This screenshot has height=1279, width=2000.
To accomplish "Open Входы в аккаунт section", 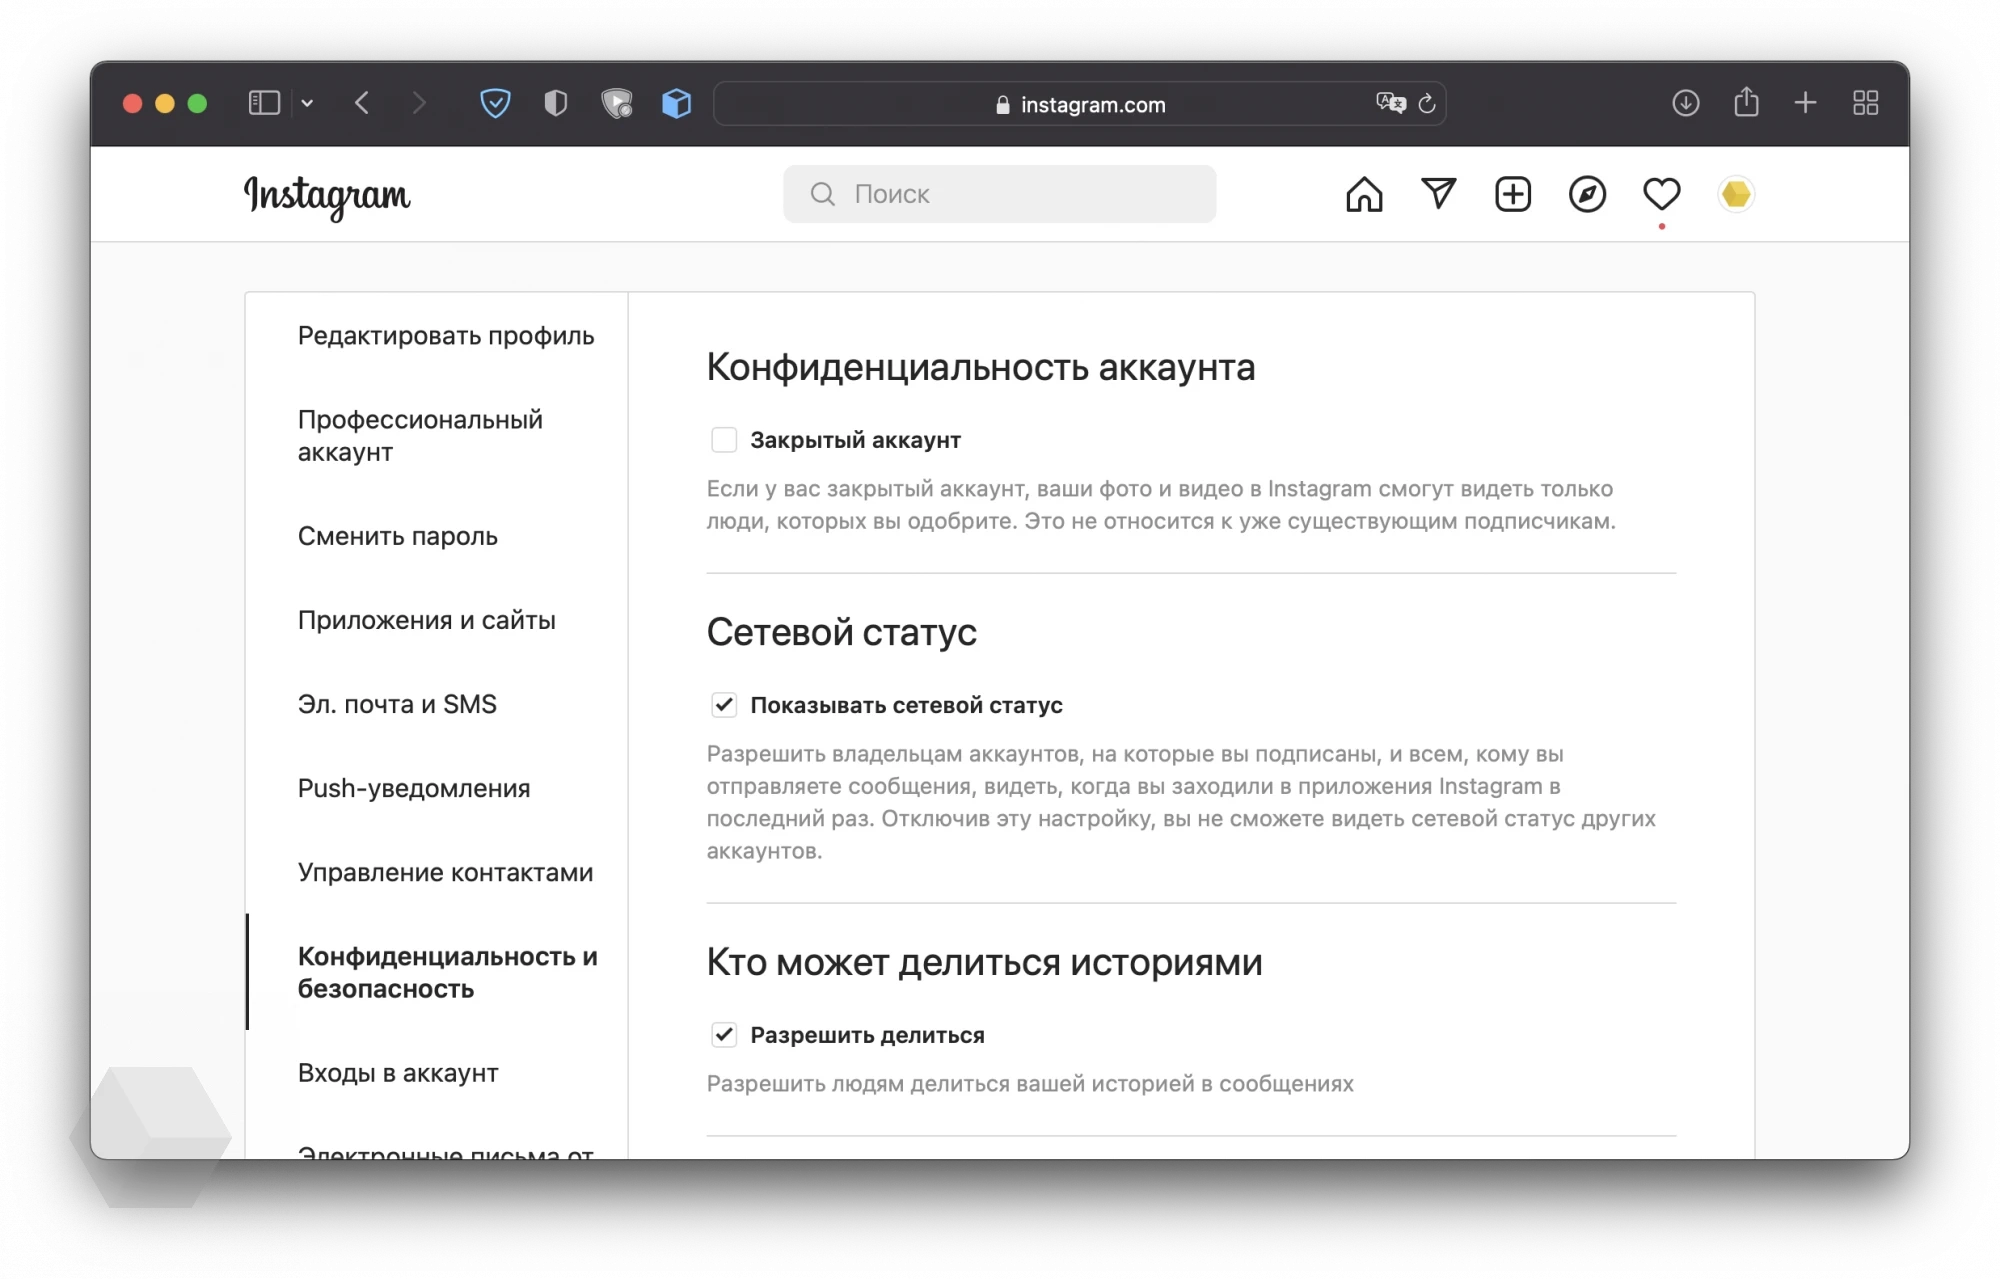I will (398, 1073).
